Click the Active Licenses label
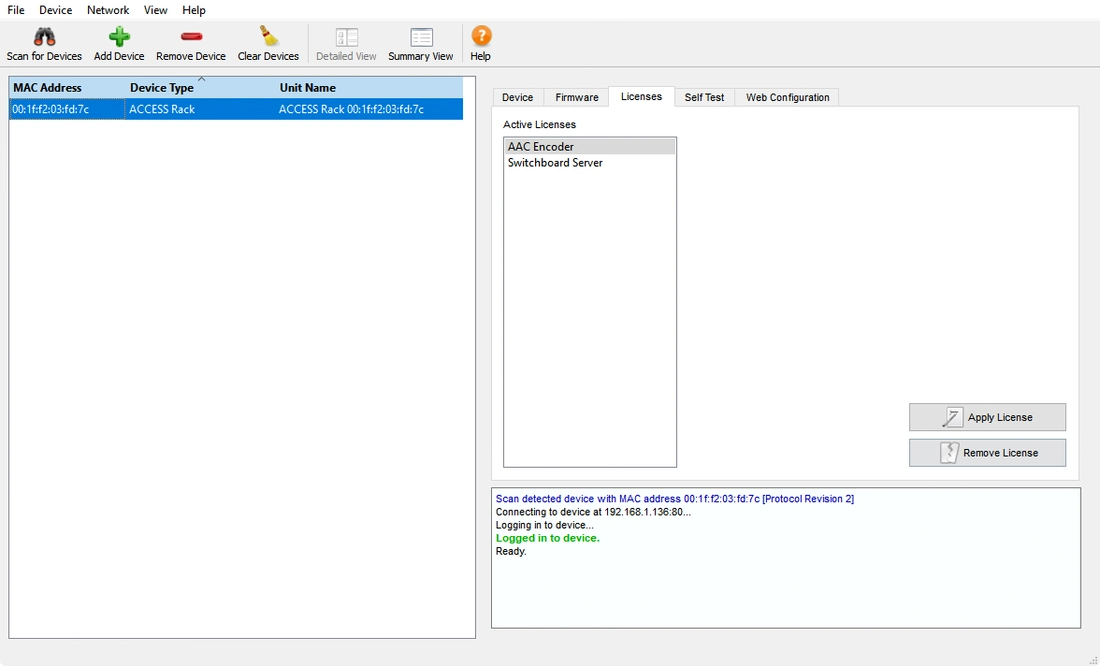Image resolution: width=1100 pixels, height=666 pixels. [x=539, y=124]
